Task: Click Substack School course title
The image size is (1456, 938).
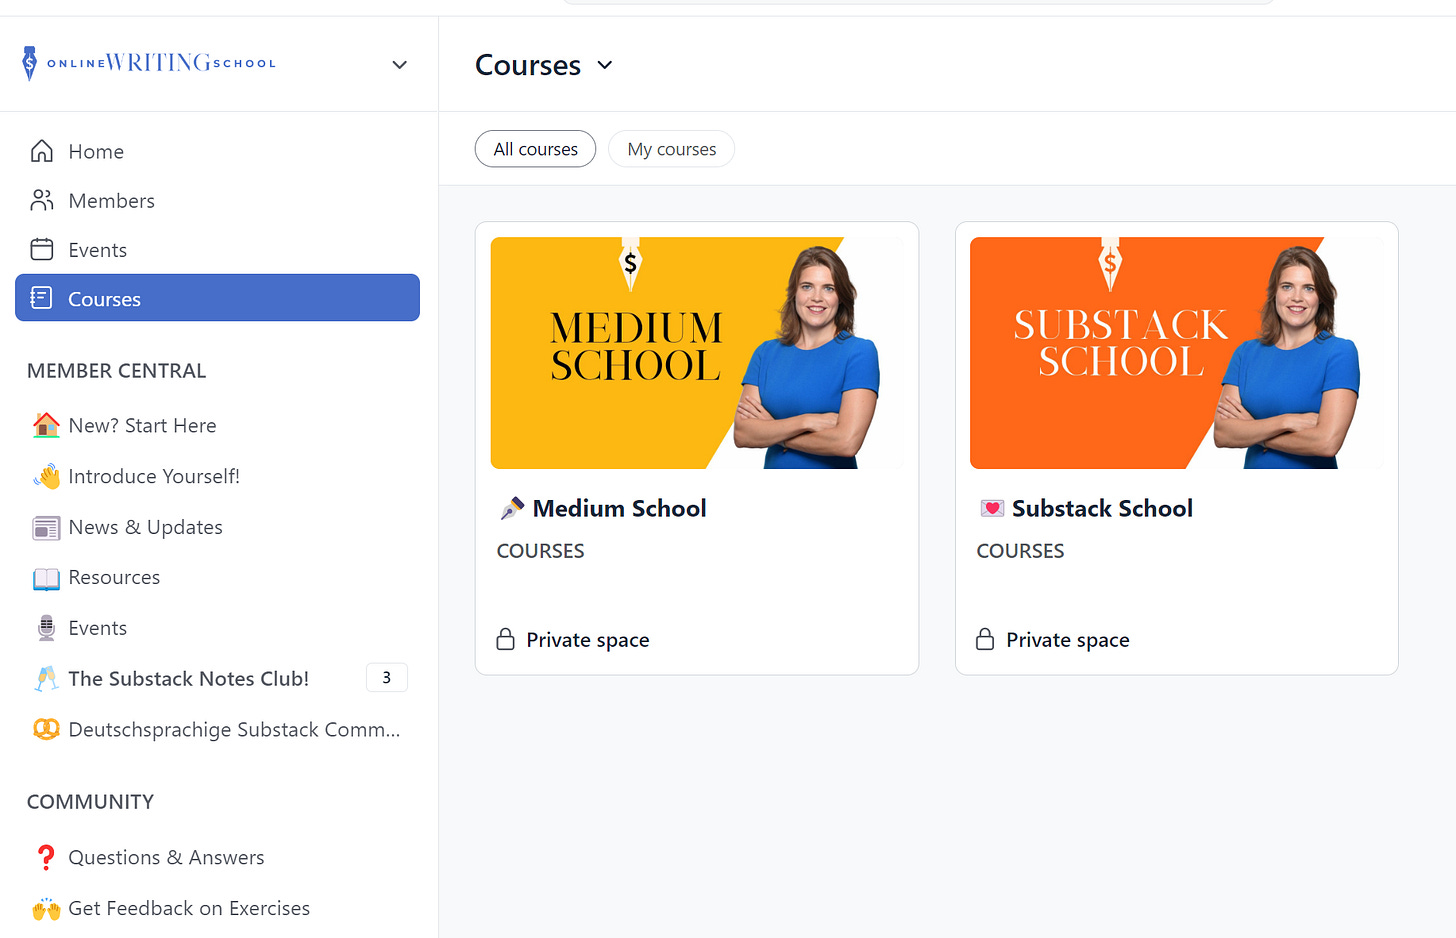Action: click(1102, 508)
